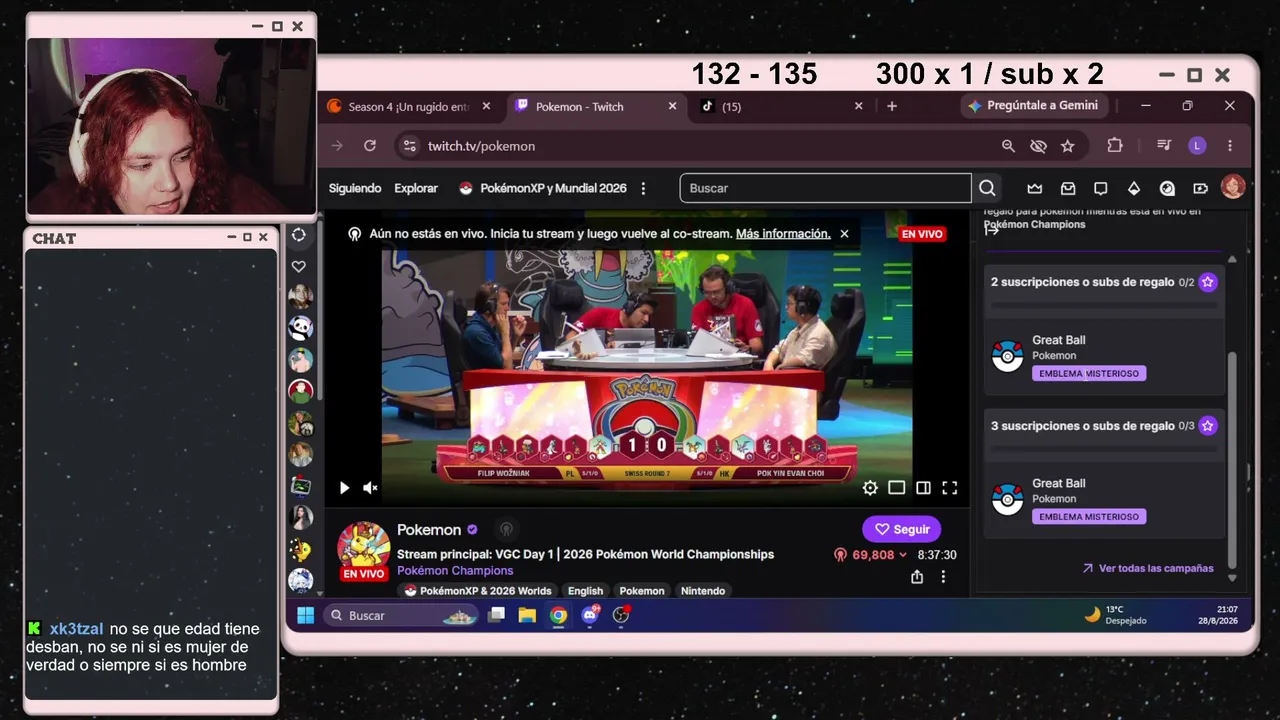
Task: Click the star badge on '3 suscripciones' goal
Action: click(x=1208, y=426)
